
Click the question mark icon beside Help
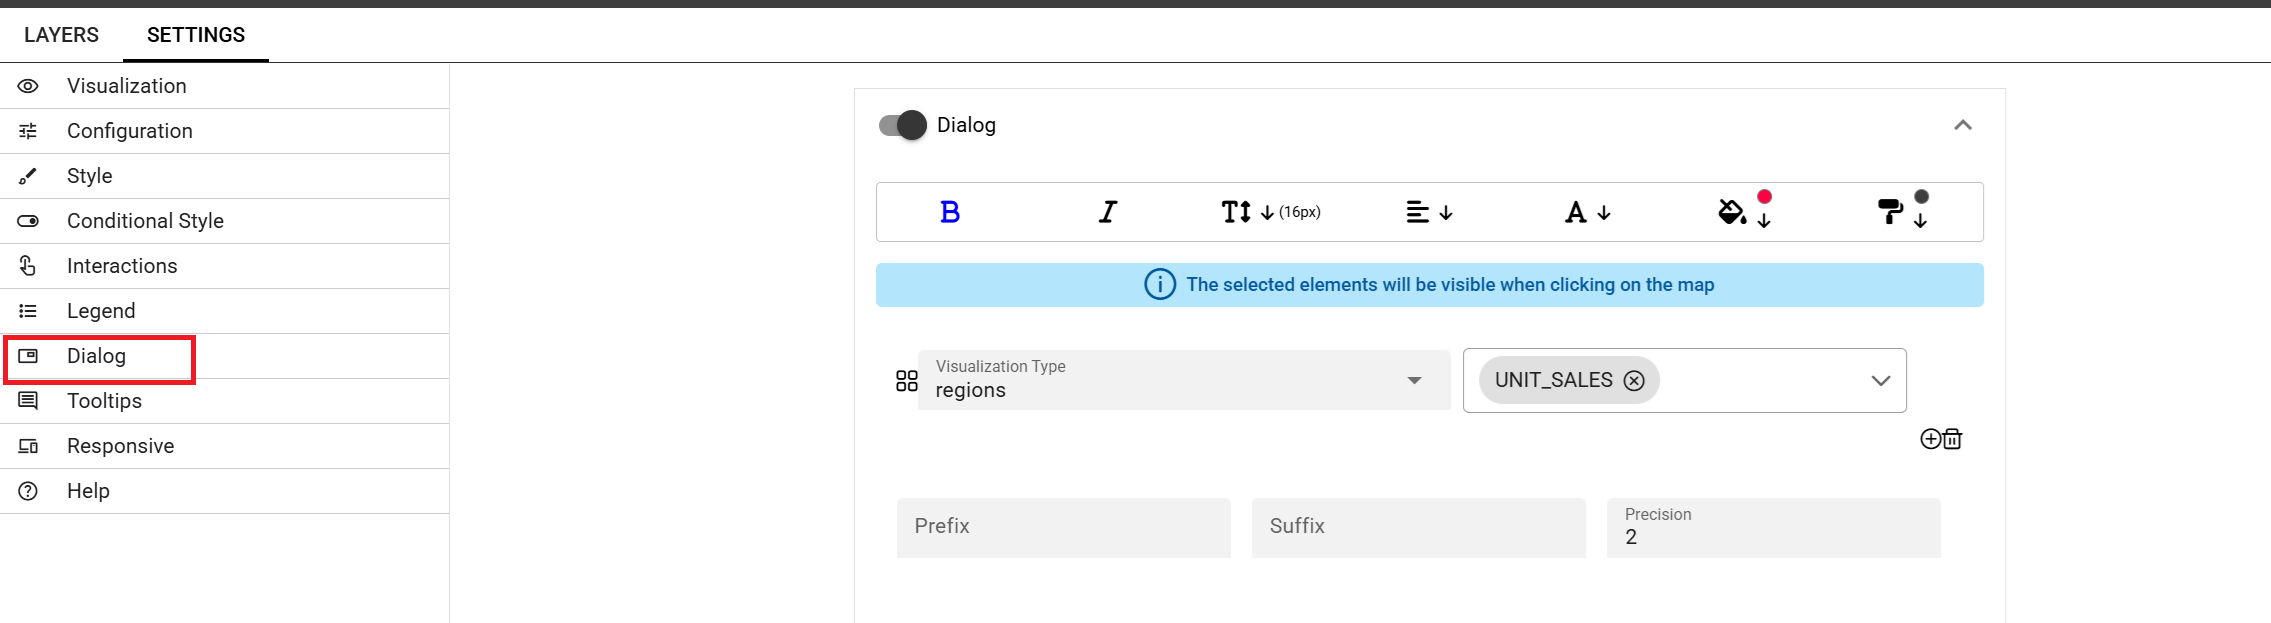pos(28,491)
